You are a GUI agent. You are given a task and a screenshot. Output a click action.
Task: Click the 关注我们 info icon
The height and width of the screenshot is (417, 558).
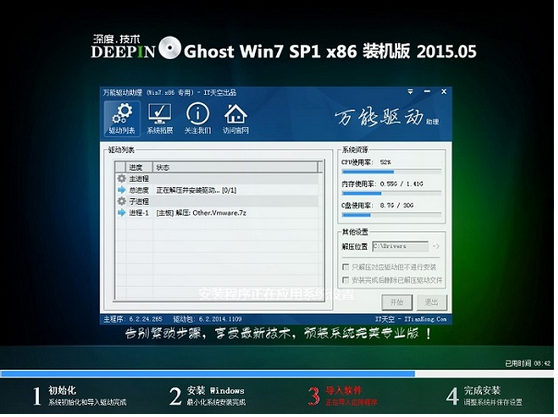coord(198,118)
